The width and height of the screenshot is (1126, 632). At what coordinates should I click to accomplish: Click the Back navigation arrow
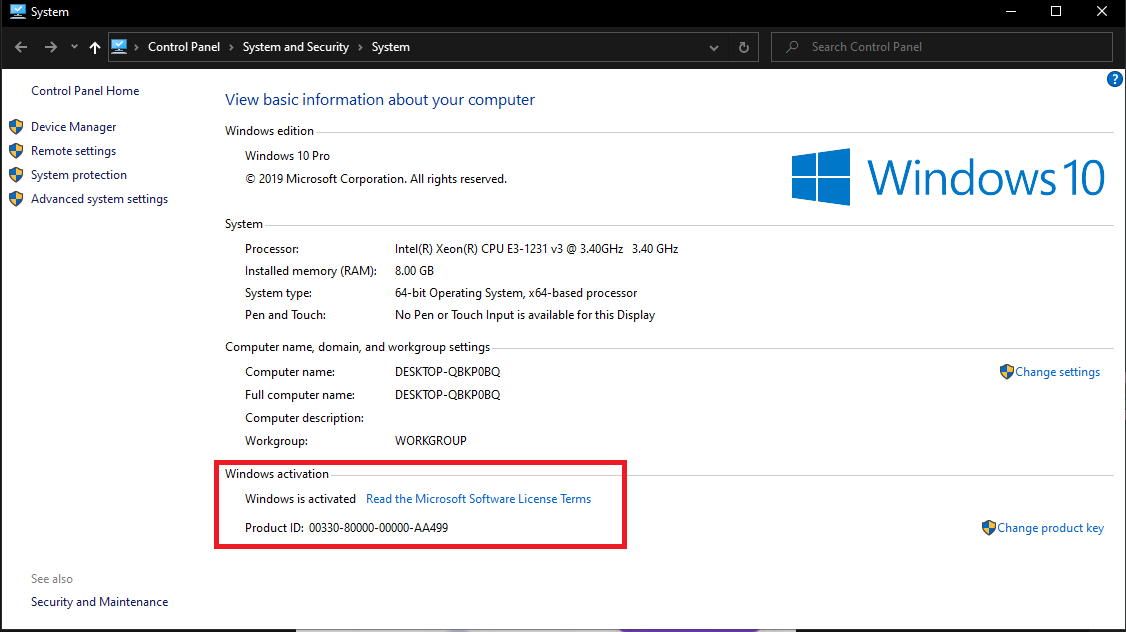point(22,47)
